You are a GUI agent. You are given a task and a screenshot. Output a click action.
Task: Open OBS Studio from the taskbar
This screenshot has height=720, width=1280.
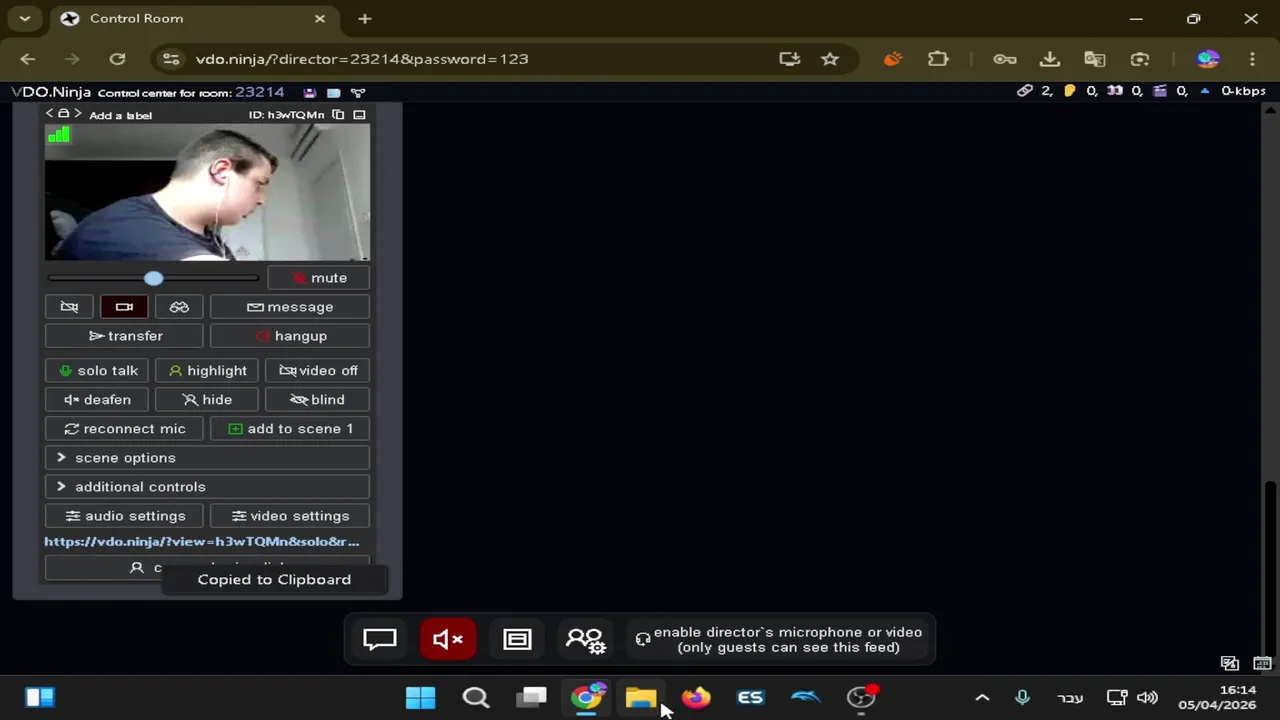(x=861, y=697)
